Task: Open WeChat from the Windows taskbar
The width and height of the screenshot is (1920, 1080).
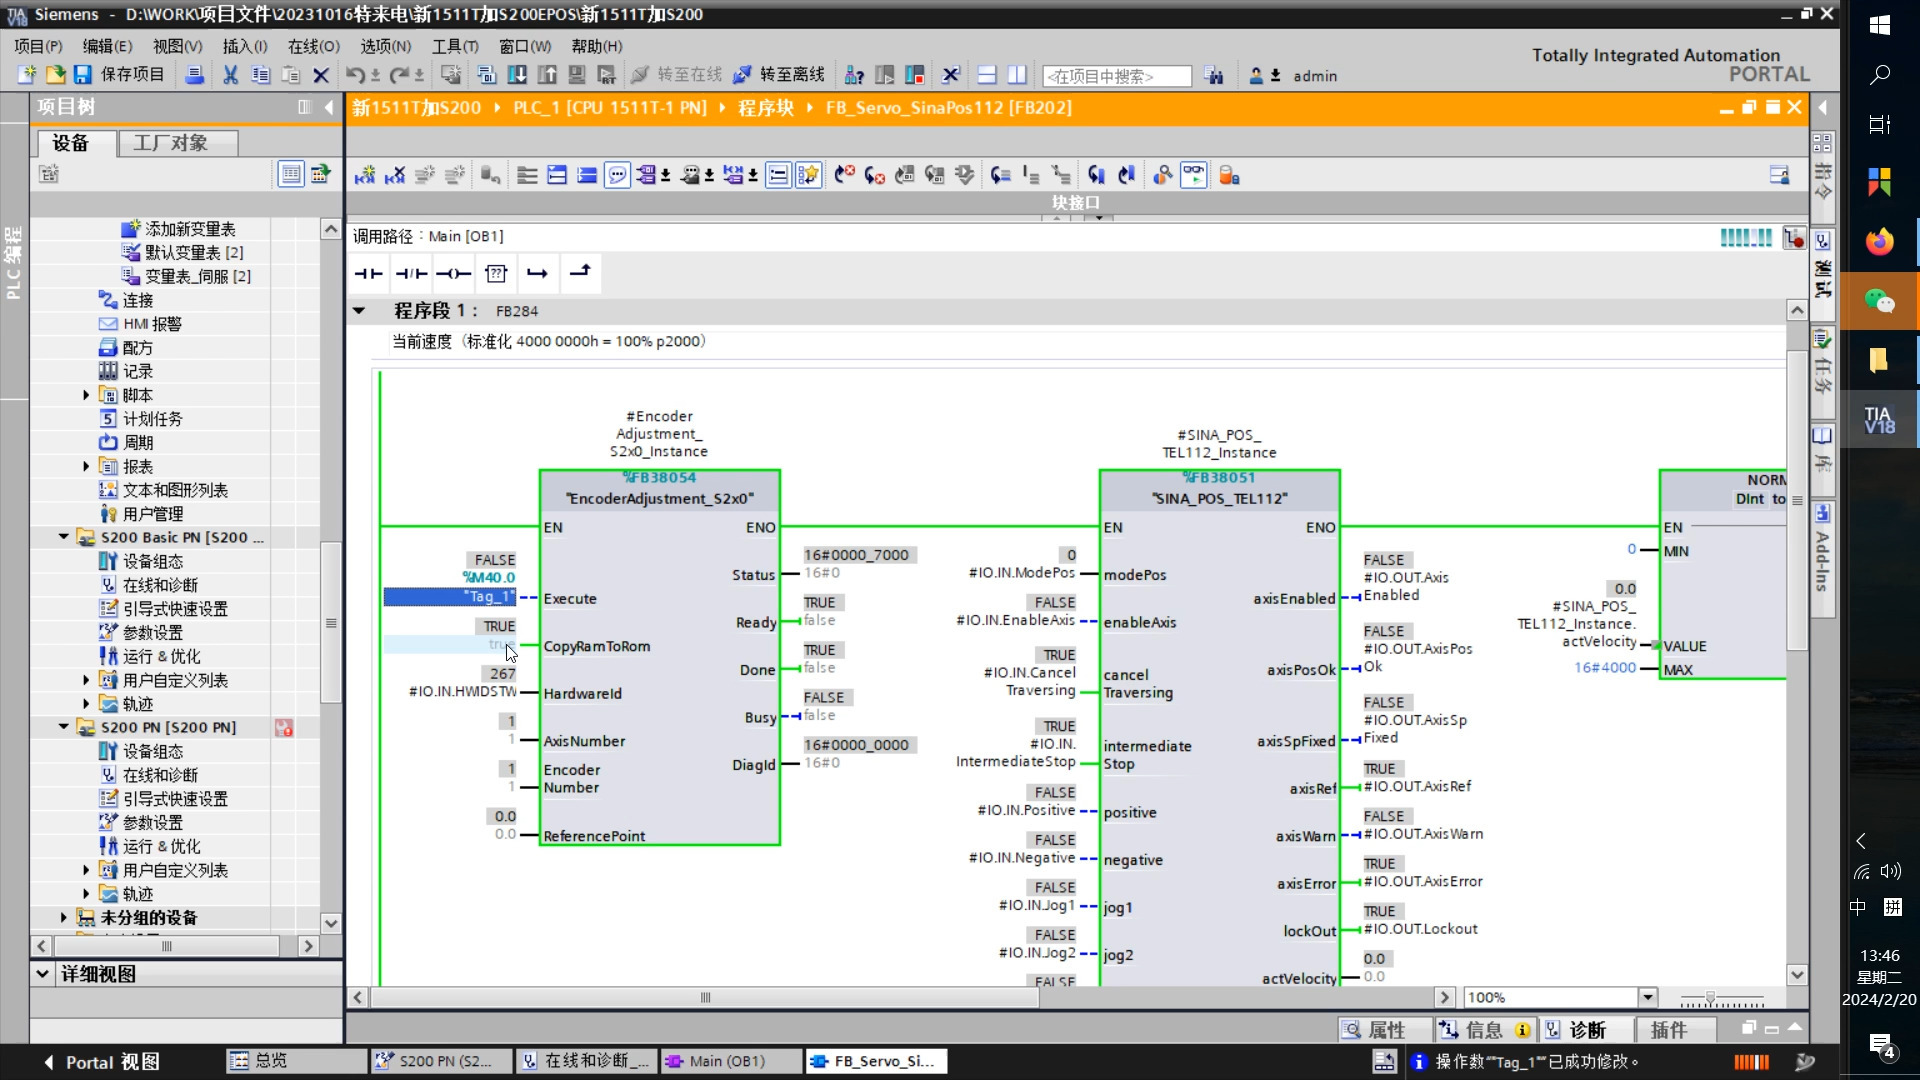Action: (x=1879, y=300)
